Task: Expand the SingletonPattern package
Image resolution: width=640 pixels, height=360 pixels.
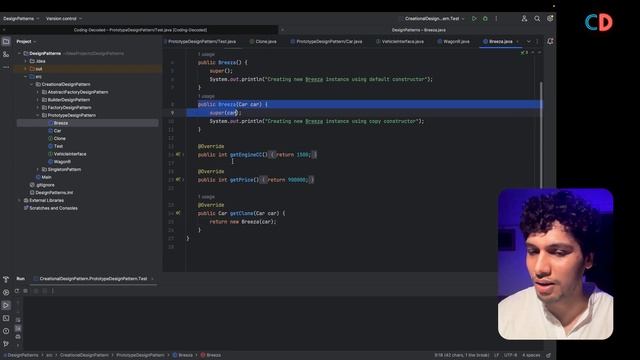Action: 38,169
